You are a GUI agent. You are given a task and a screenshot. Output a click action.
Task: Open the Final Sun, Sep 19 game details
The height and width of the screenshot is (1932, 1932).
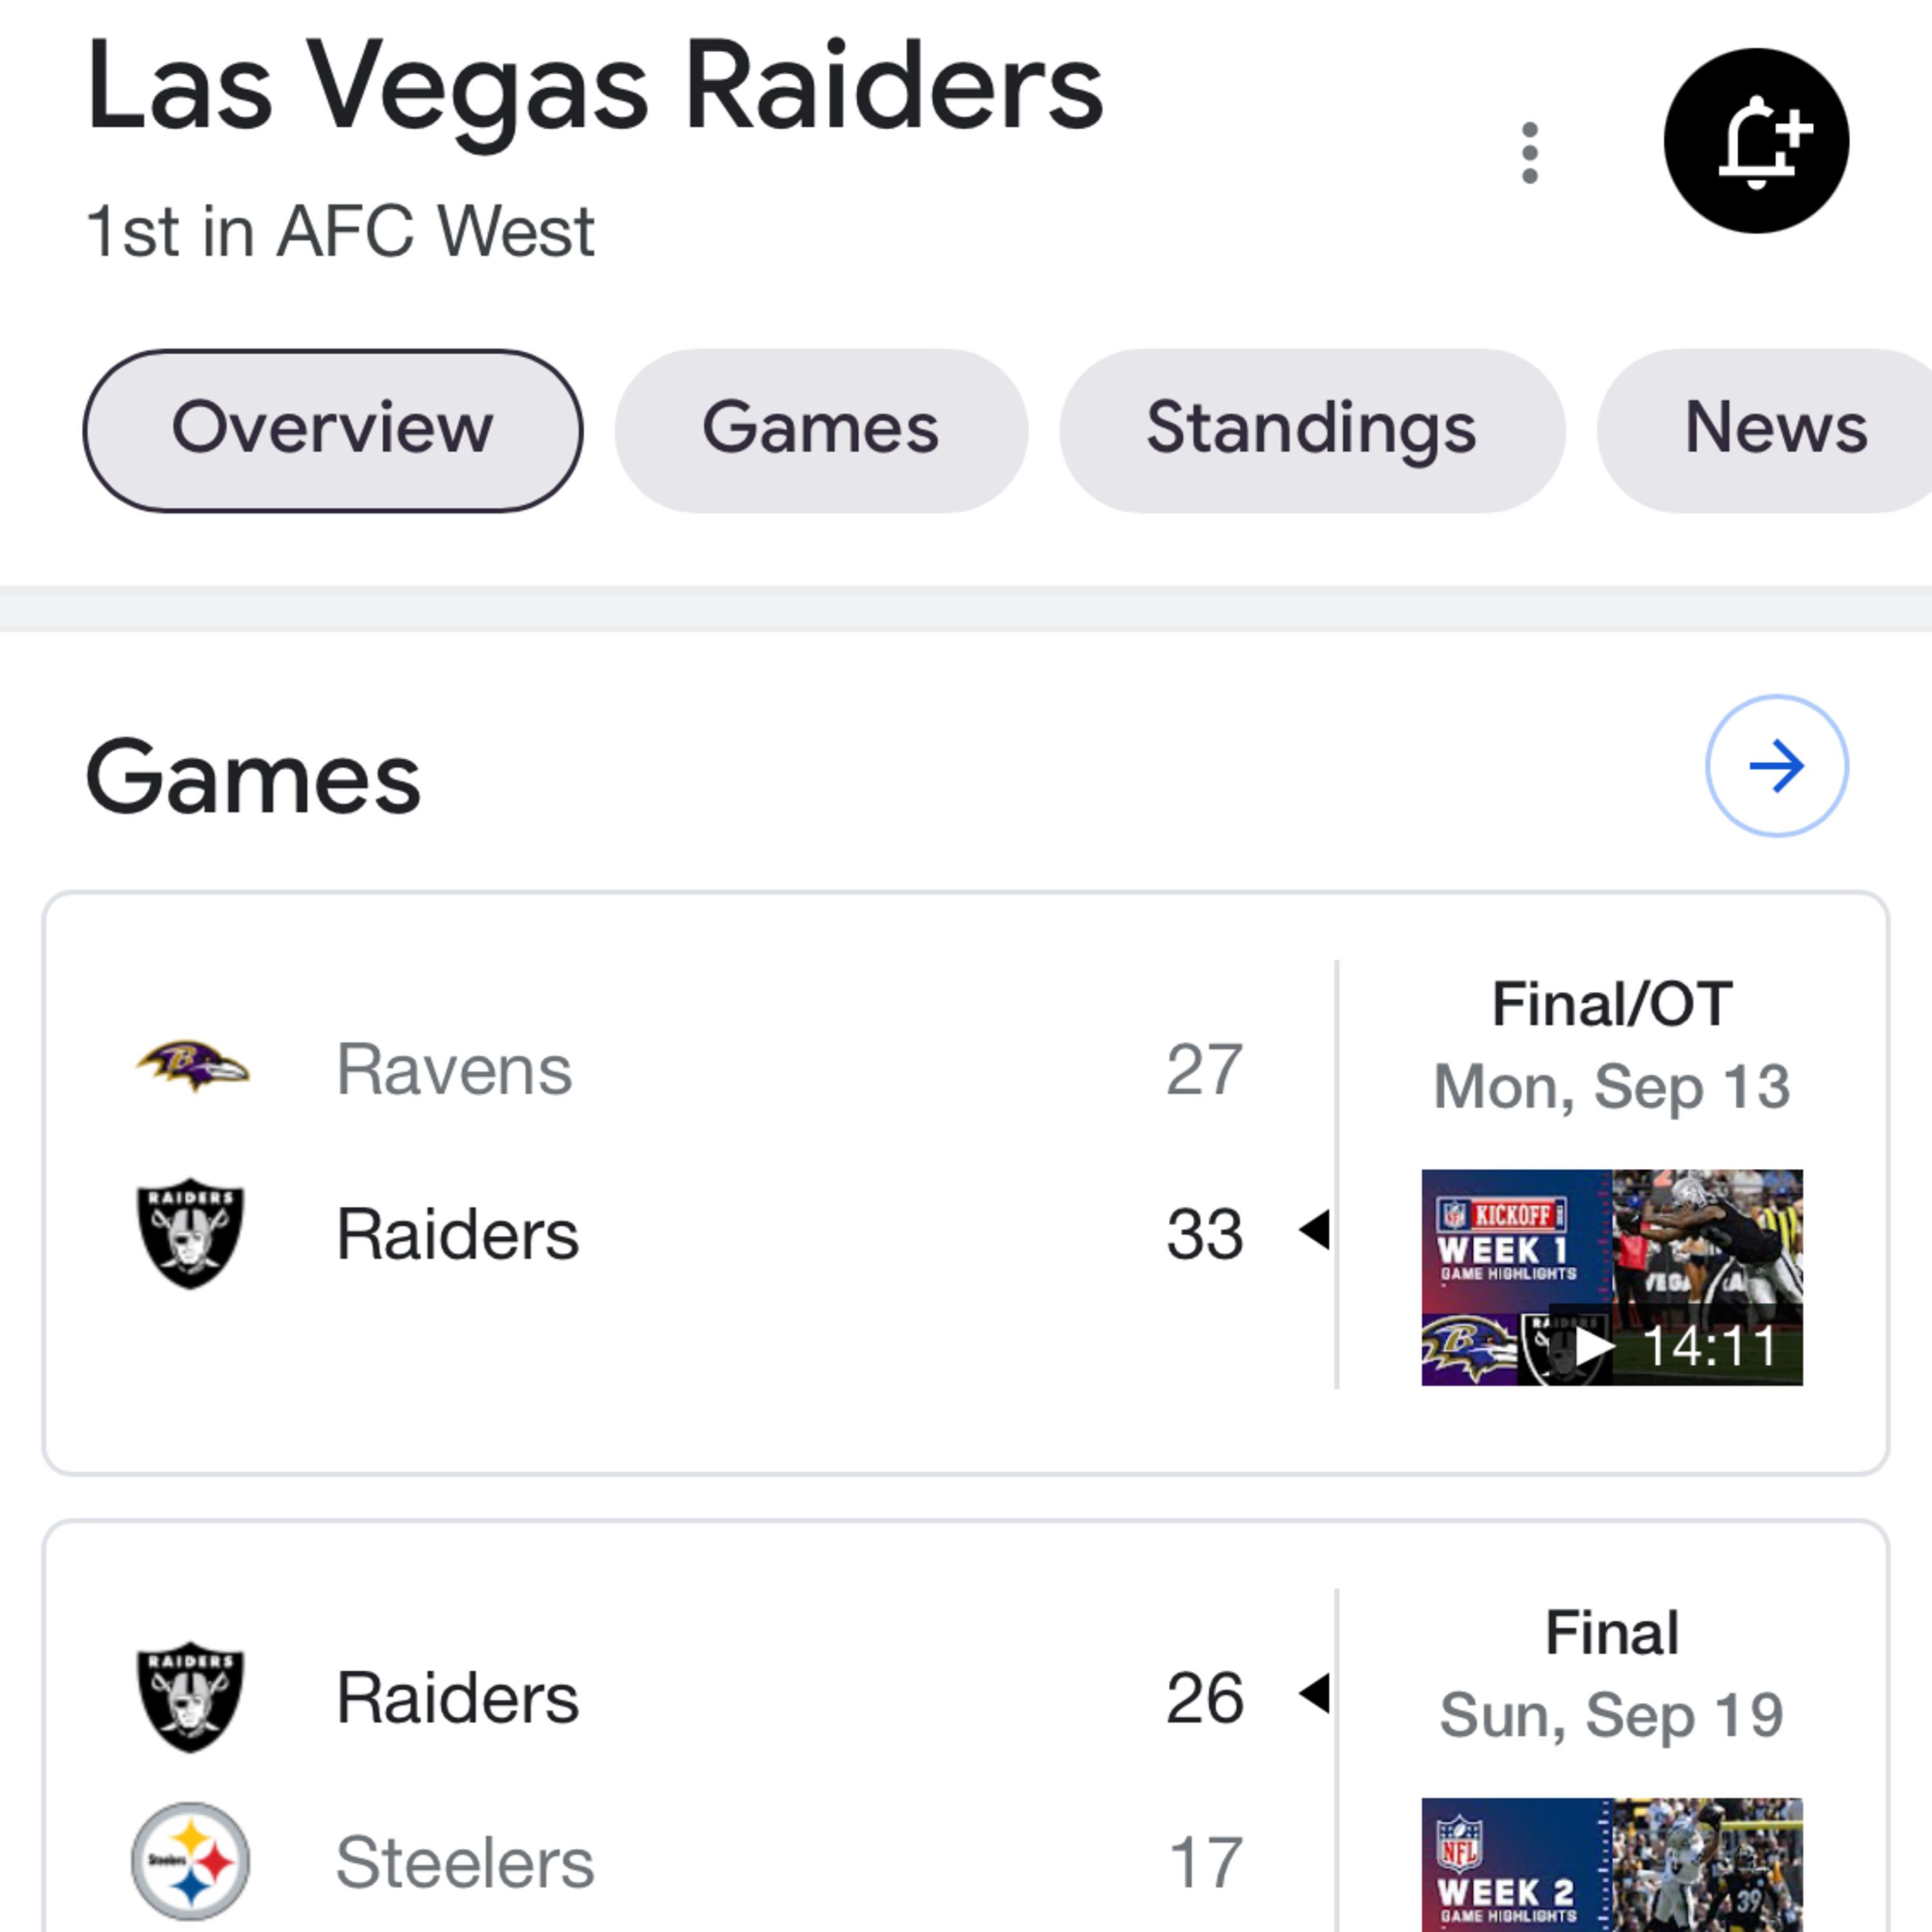tap(1612, 1673)
